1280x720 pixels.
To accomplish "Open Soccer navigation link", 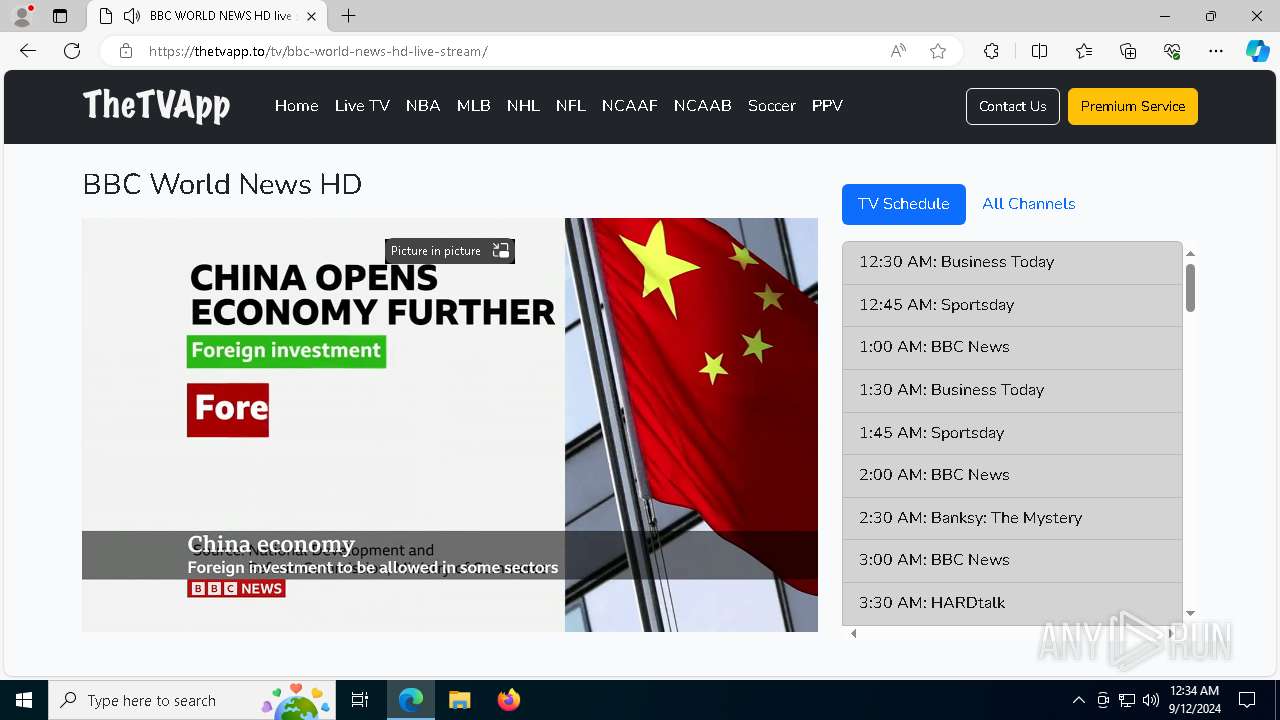I will (772, 106).
